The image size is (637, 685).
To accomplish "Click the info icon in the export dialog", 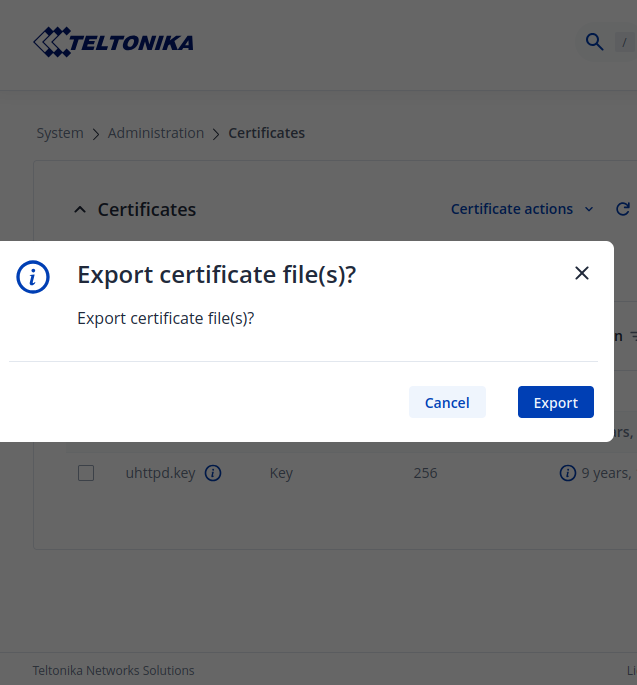I will [x=33, y=276].
